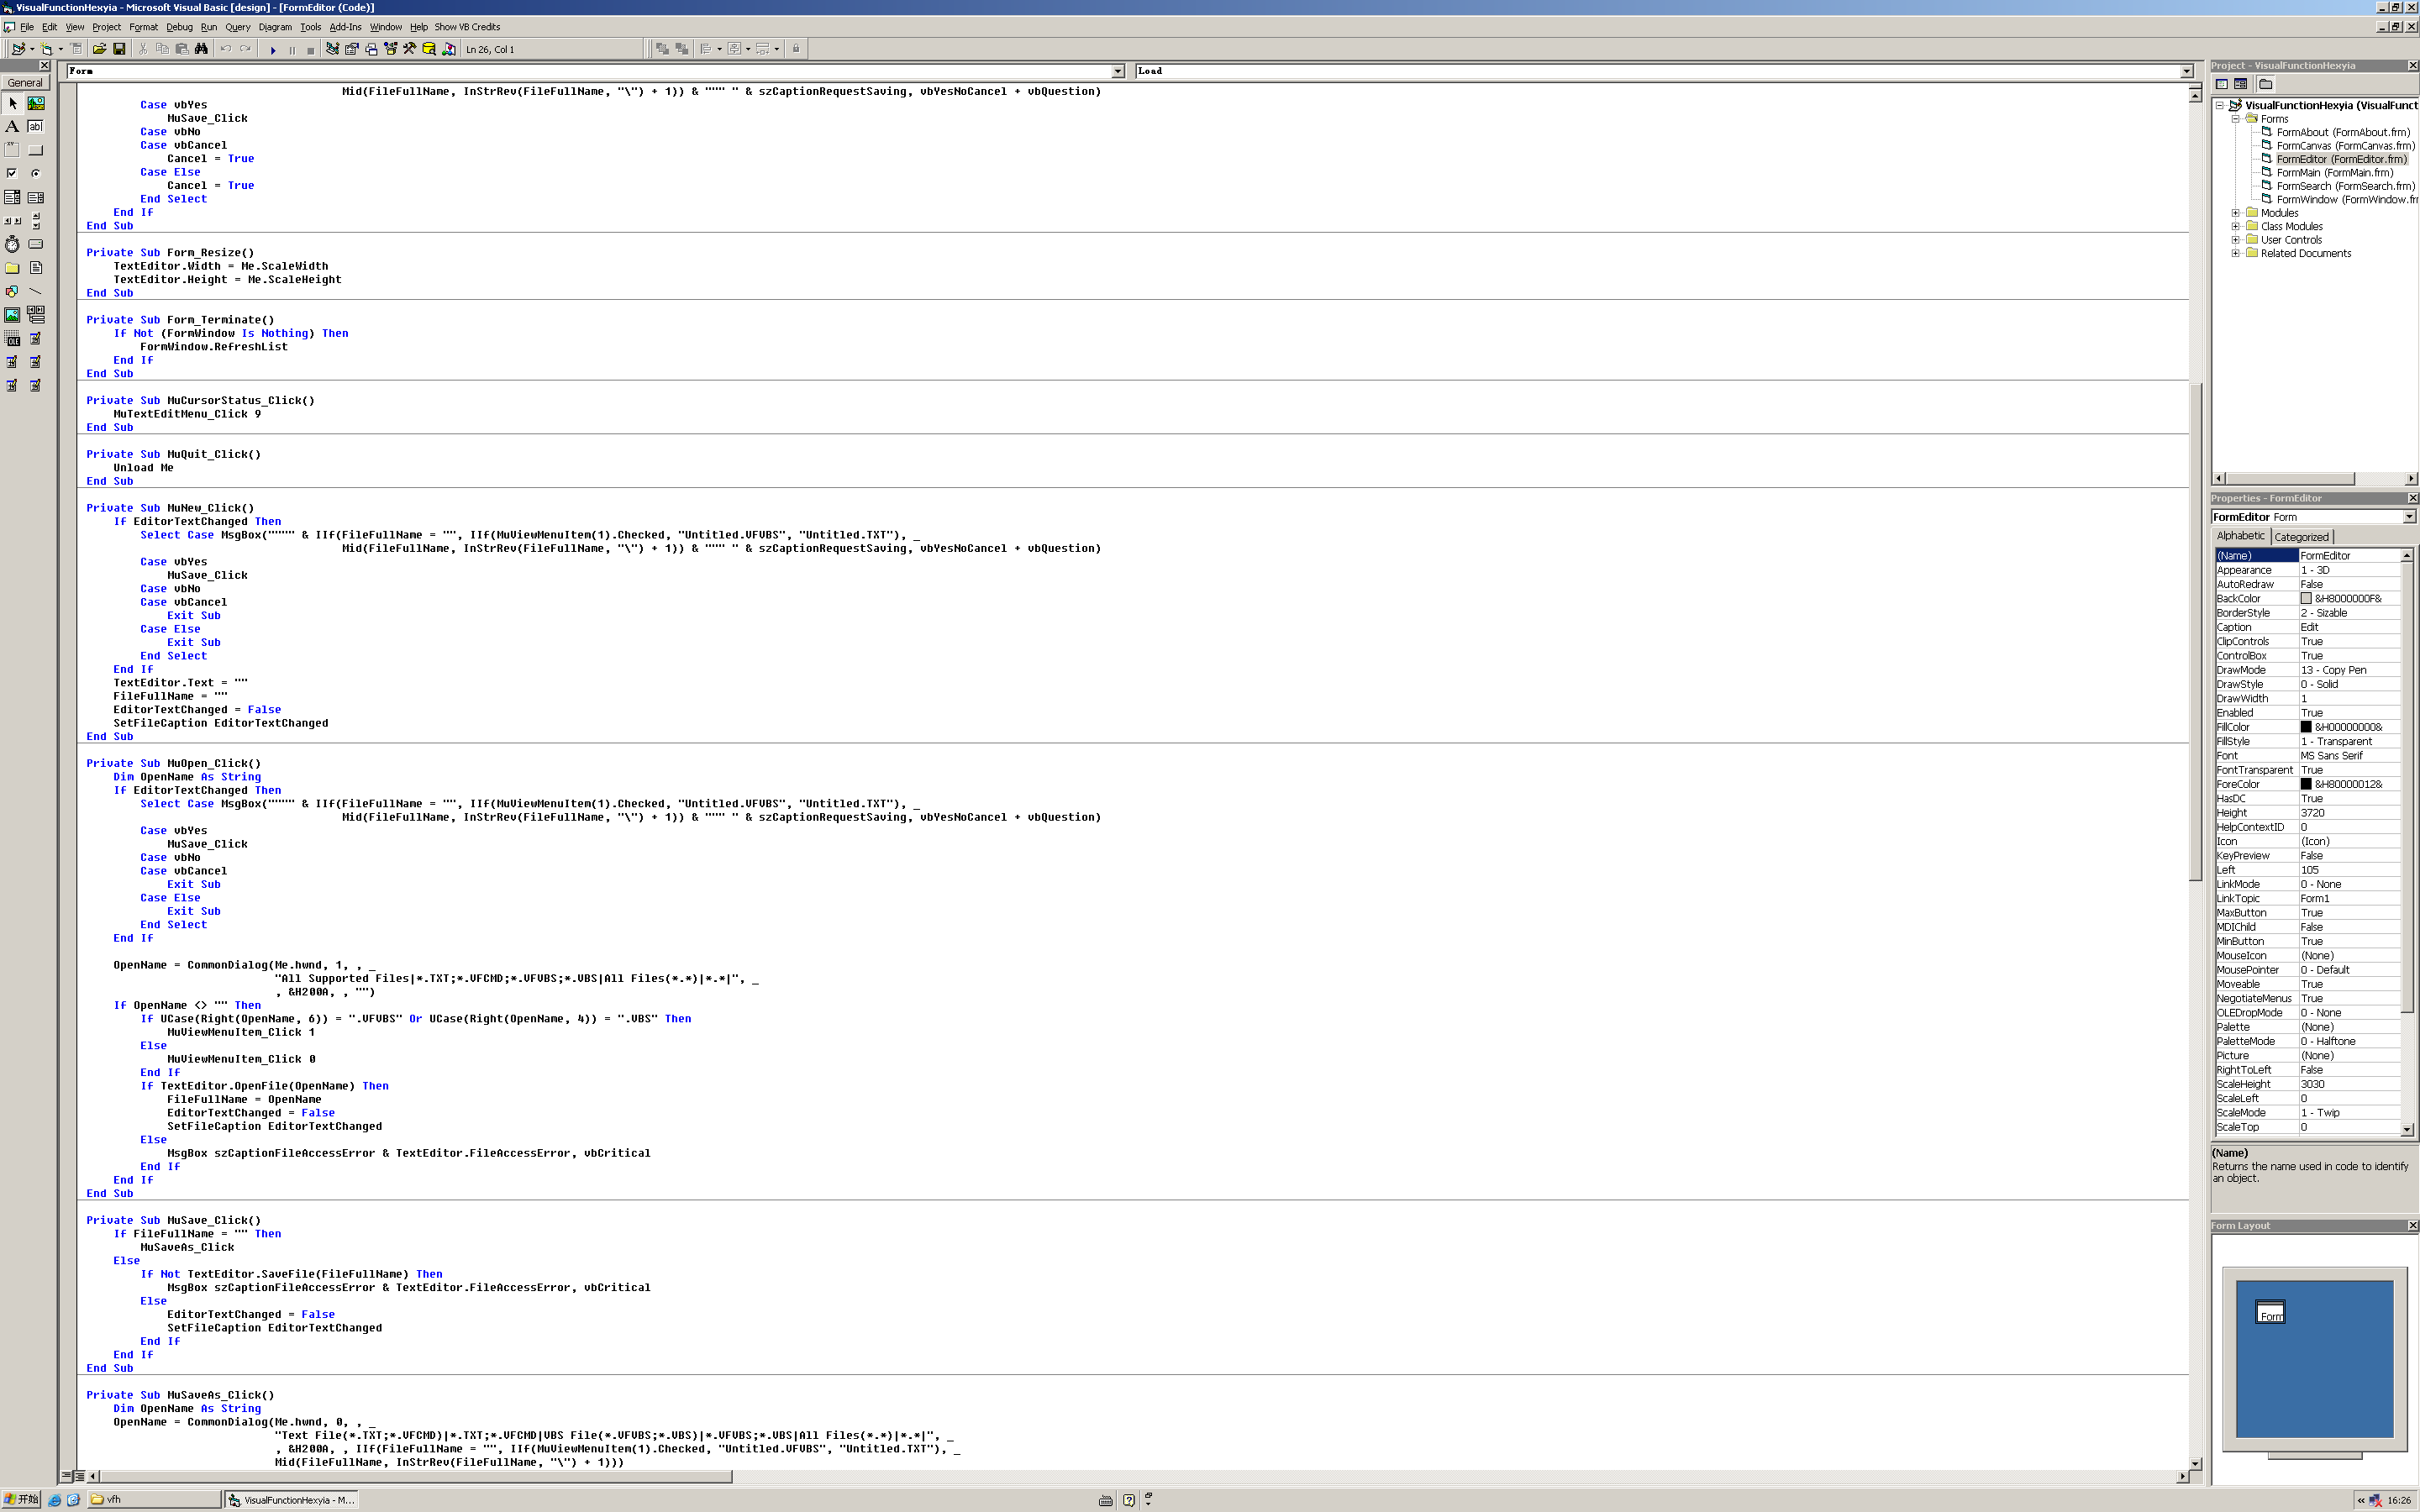
Task: Toggle Folders view in the Project panel
Action: 2266,84
